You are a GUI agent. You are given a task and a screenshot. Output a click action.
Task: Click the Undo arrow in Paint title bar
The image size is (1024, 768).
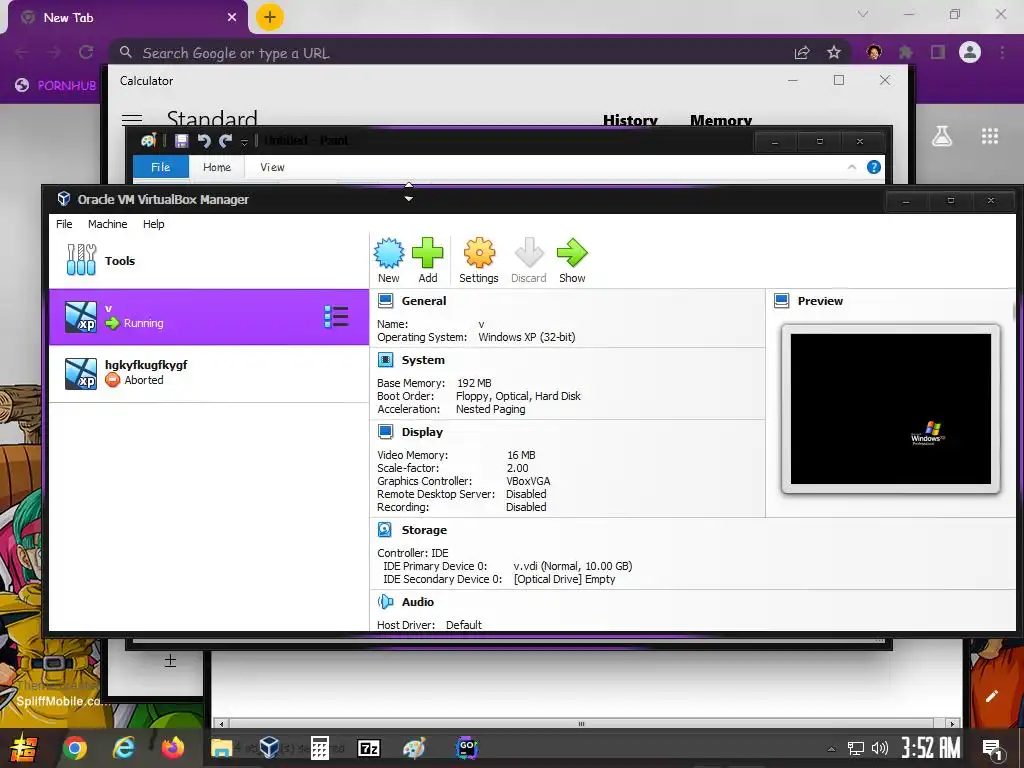[204, 140]
